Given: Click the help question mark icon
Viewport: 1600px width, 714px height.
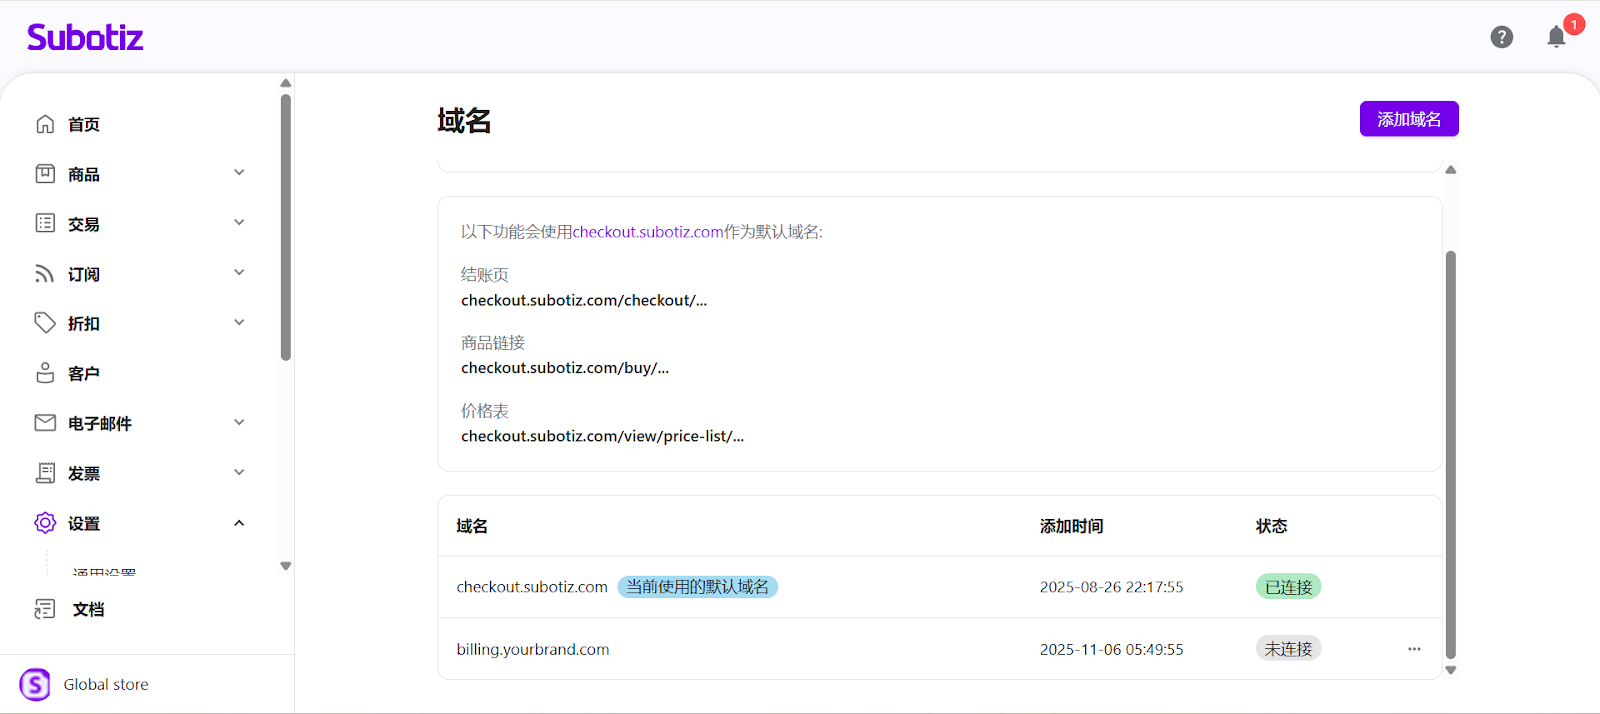Looking at the screenshot, I should 1501,37.
